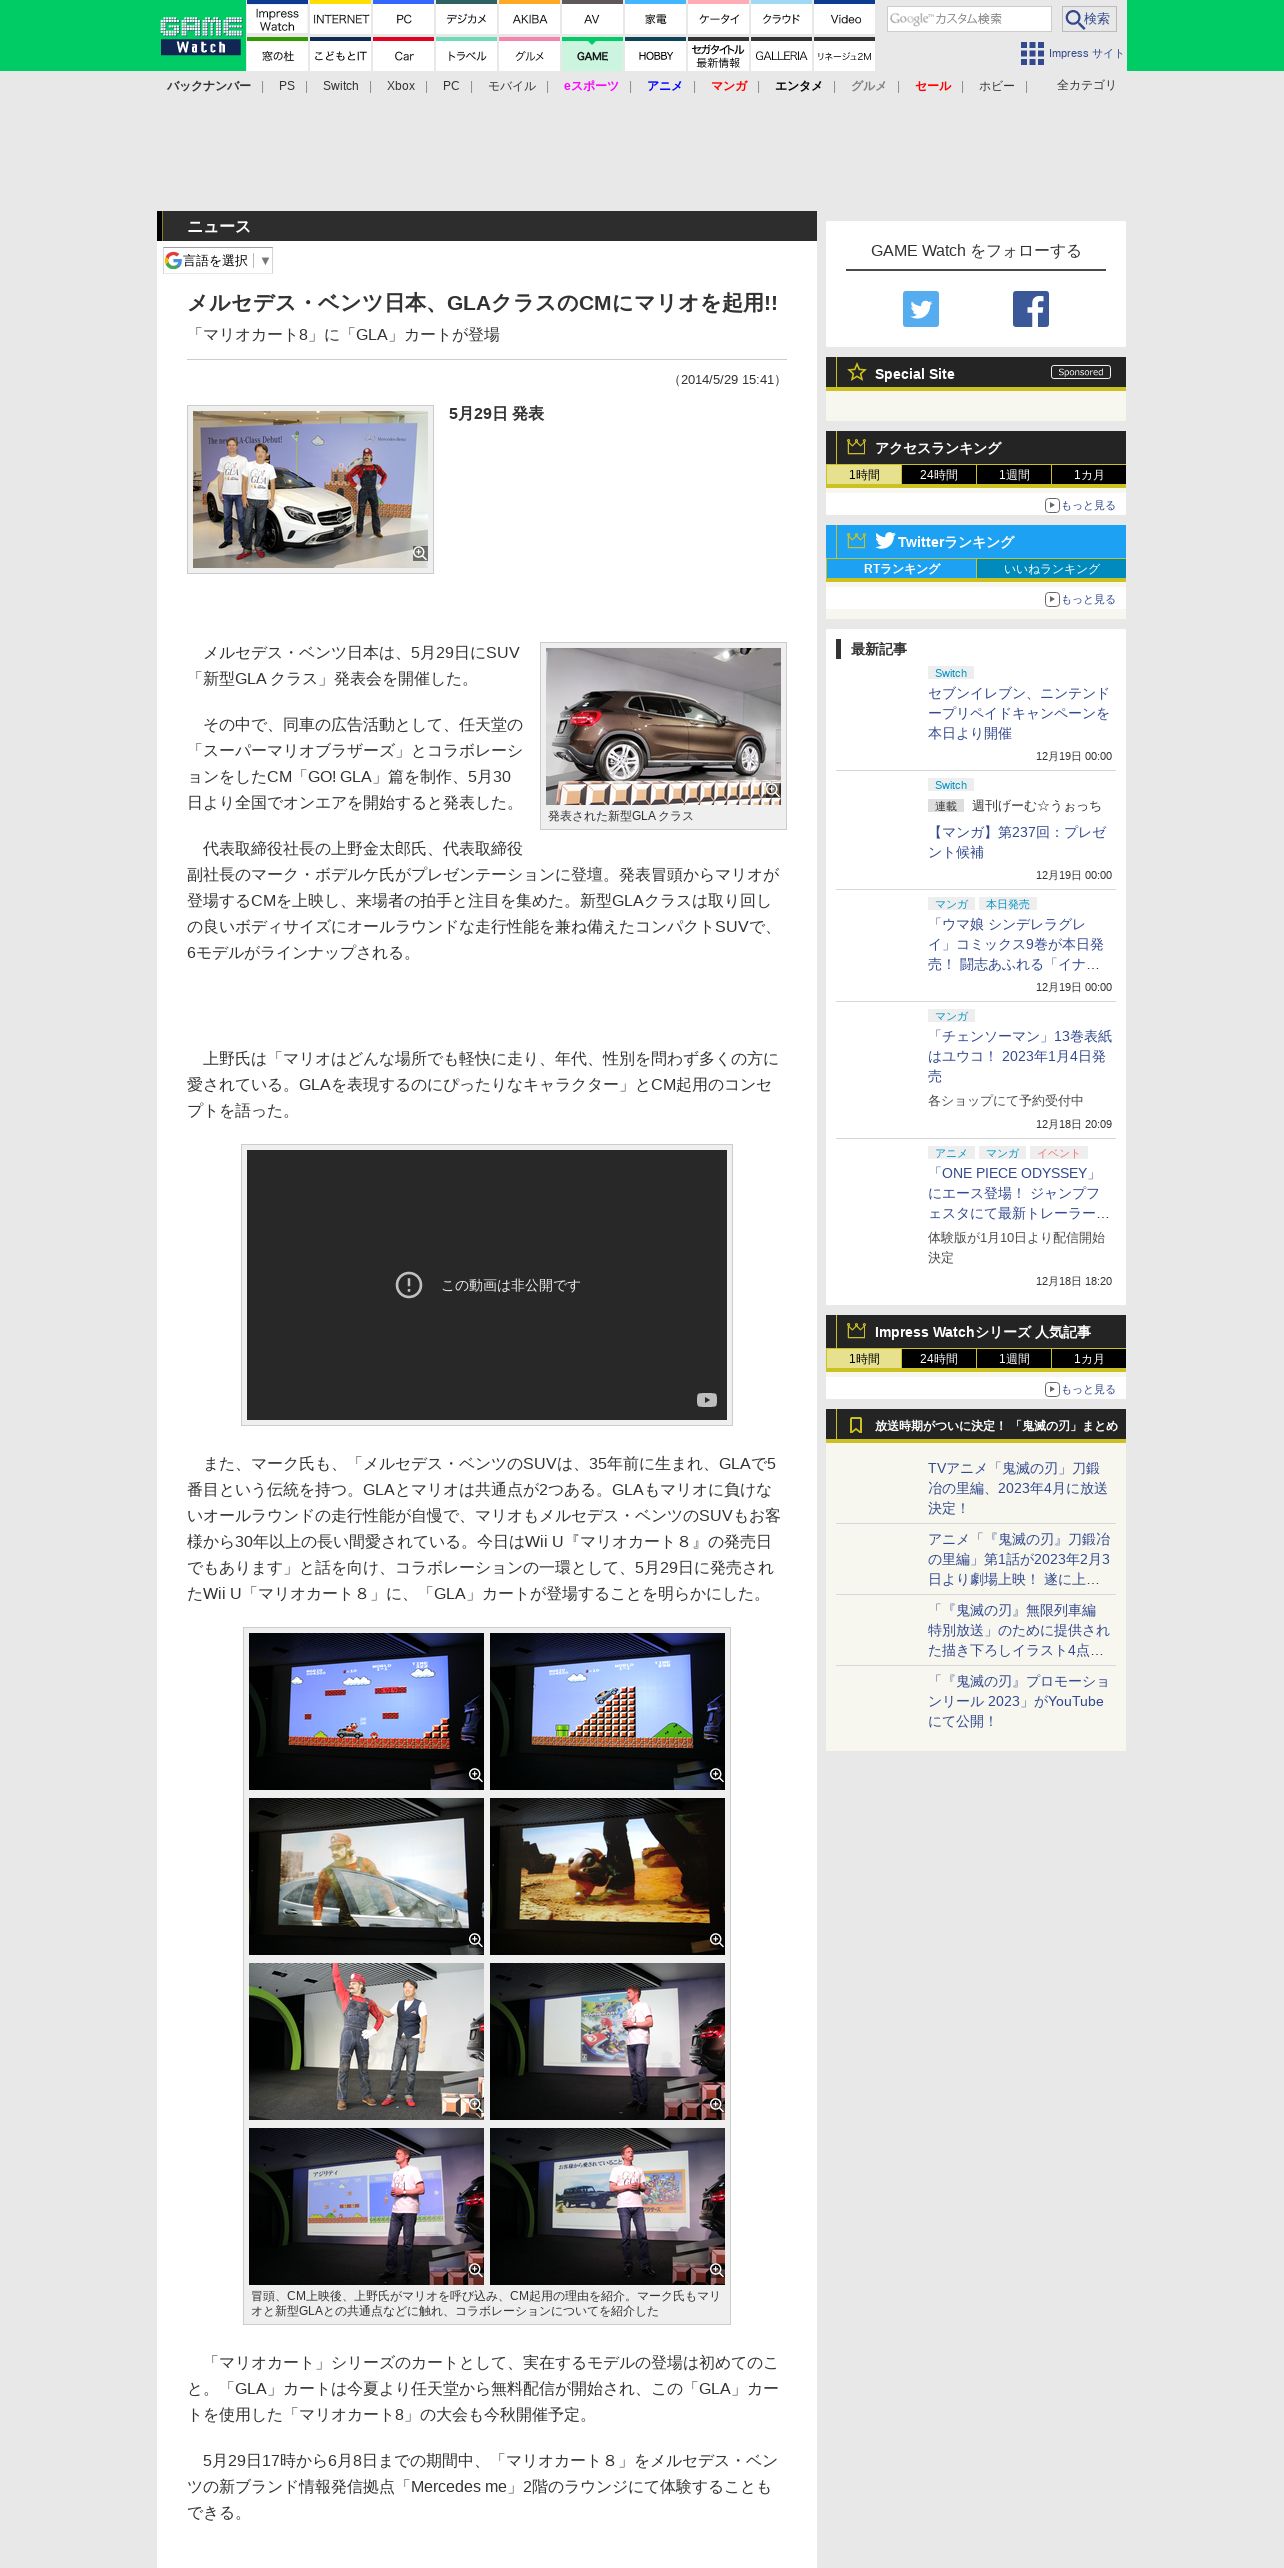
Task: Open the pixel staircase screen photo
Action: tap(607, 1711)
